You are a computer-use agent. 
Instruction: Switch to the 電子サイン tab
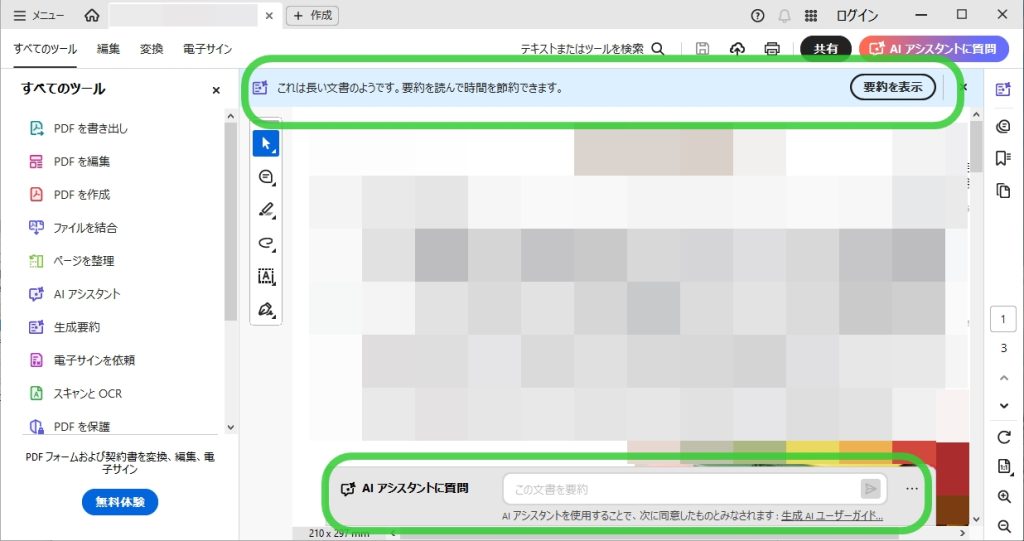pyautogui.click(x=208, y=48)
